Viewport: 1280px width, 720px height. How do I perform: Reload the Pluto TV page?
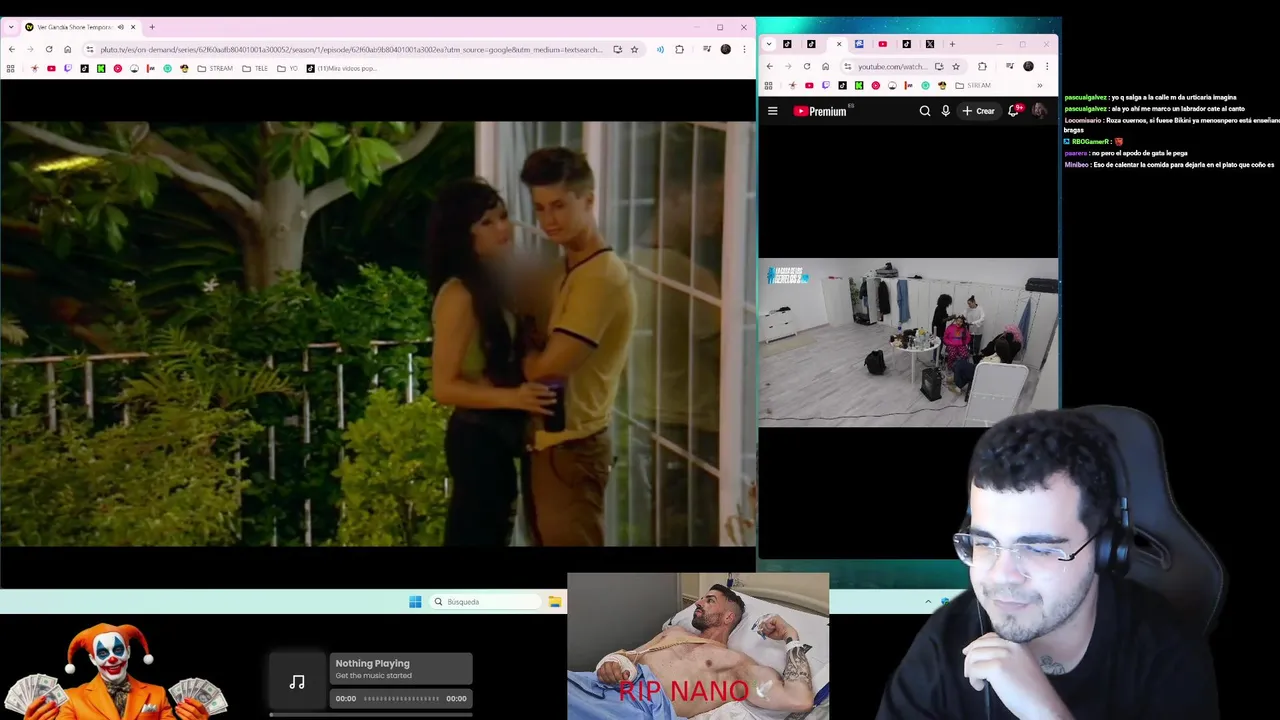49,49
